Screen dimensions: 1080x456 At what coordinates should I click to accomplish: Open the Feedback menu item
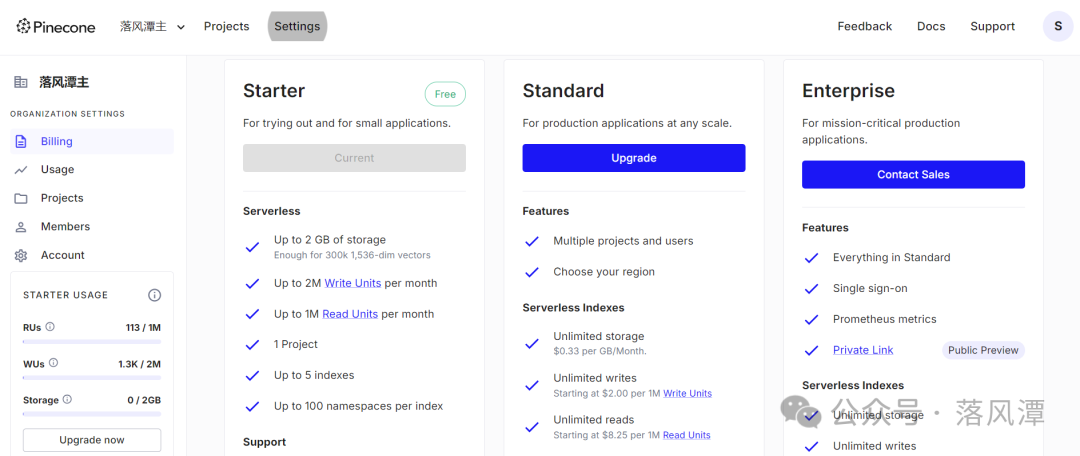(864, 27)
